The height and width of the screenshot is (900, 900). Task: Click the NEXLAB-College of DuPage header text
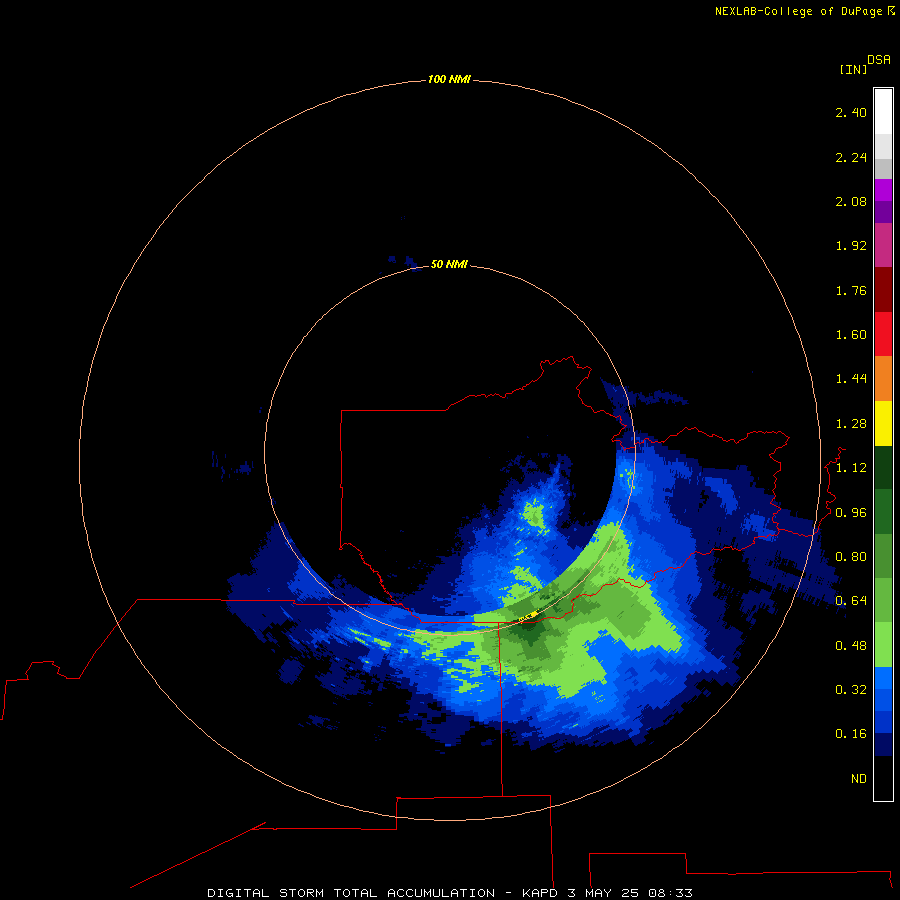805,11
